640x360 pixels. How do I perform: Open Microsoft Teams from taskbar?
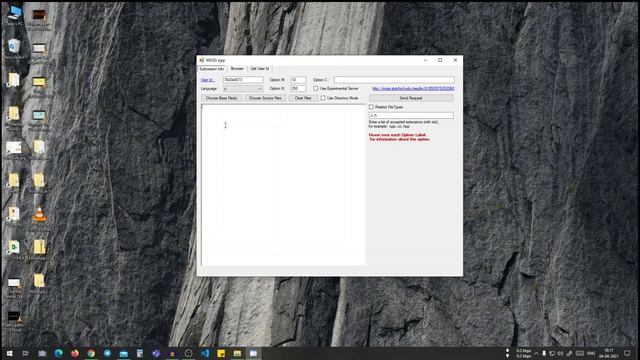click(x=156, y=353)
